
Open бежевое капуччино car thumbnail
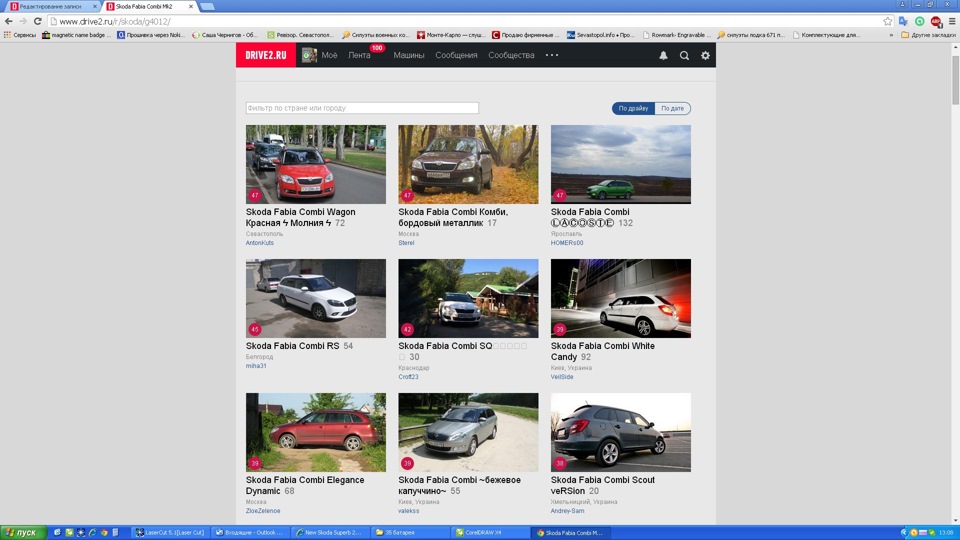coord(468,432)
